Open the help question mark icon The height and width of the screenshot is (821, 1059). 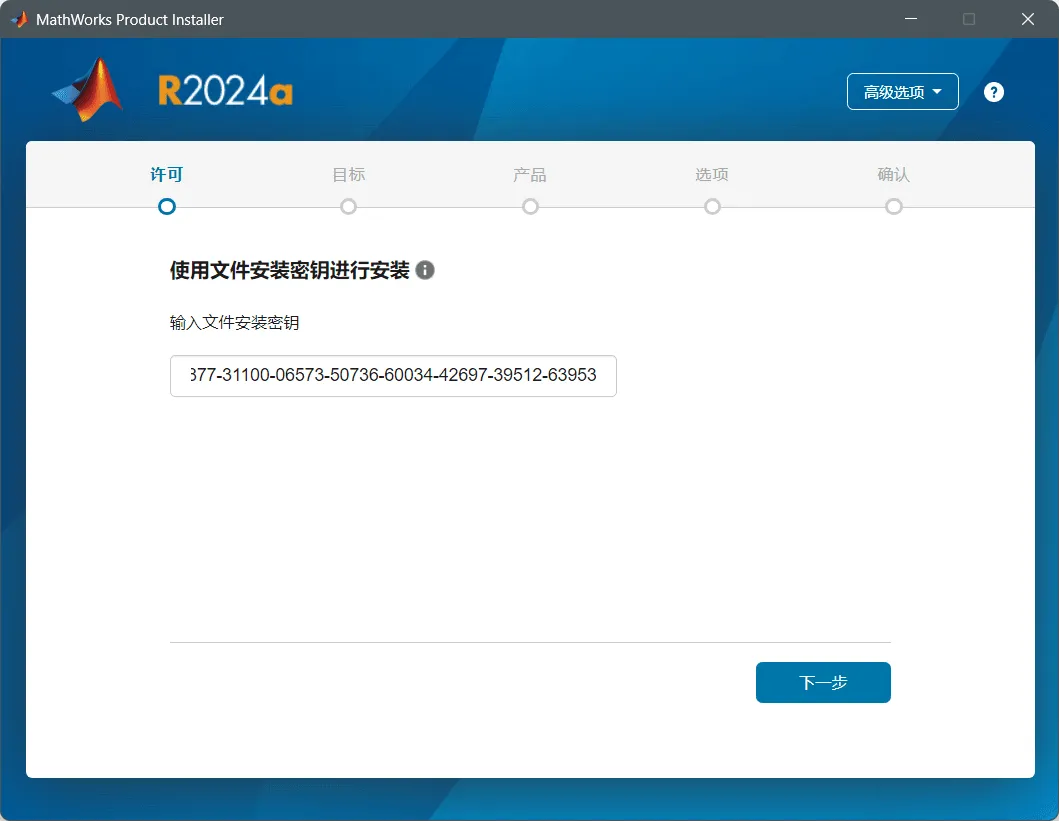tap(993, 92)
